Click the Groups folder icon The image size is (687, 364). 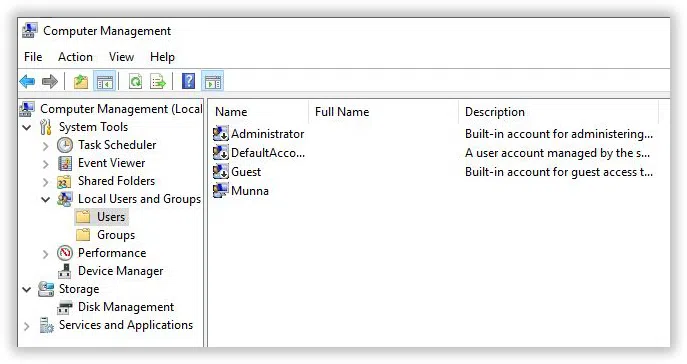[x=83, y=235]
